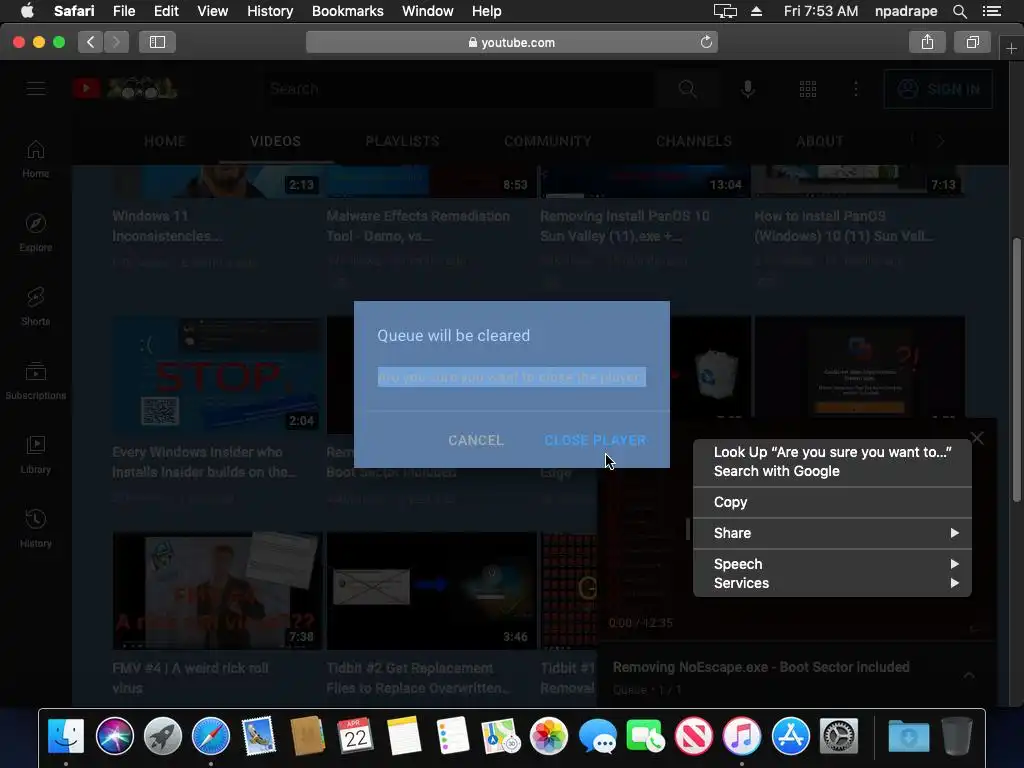This screenshot has width=1024, height=768.
Task: Click the YouTube search magnifier button
Action: pos(687,88)
